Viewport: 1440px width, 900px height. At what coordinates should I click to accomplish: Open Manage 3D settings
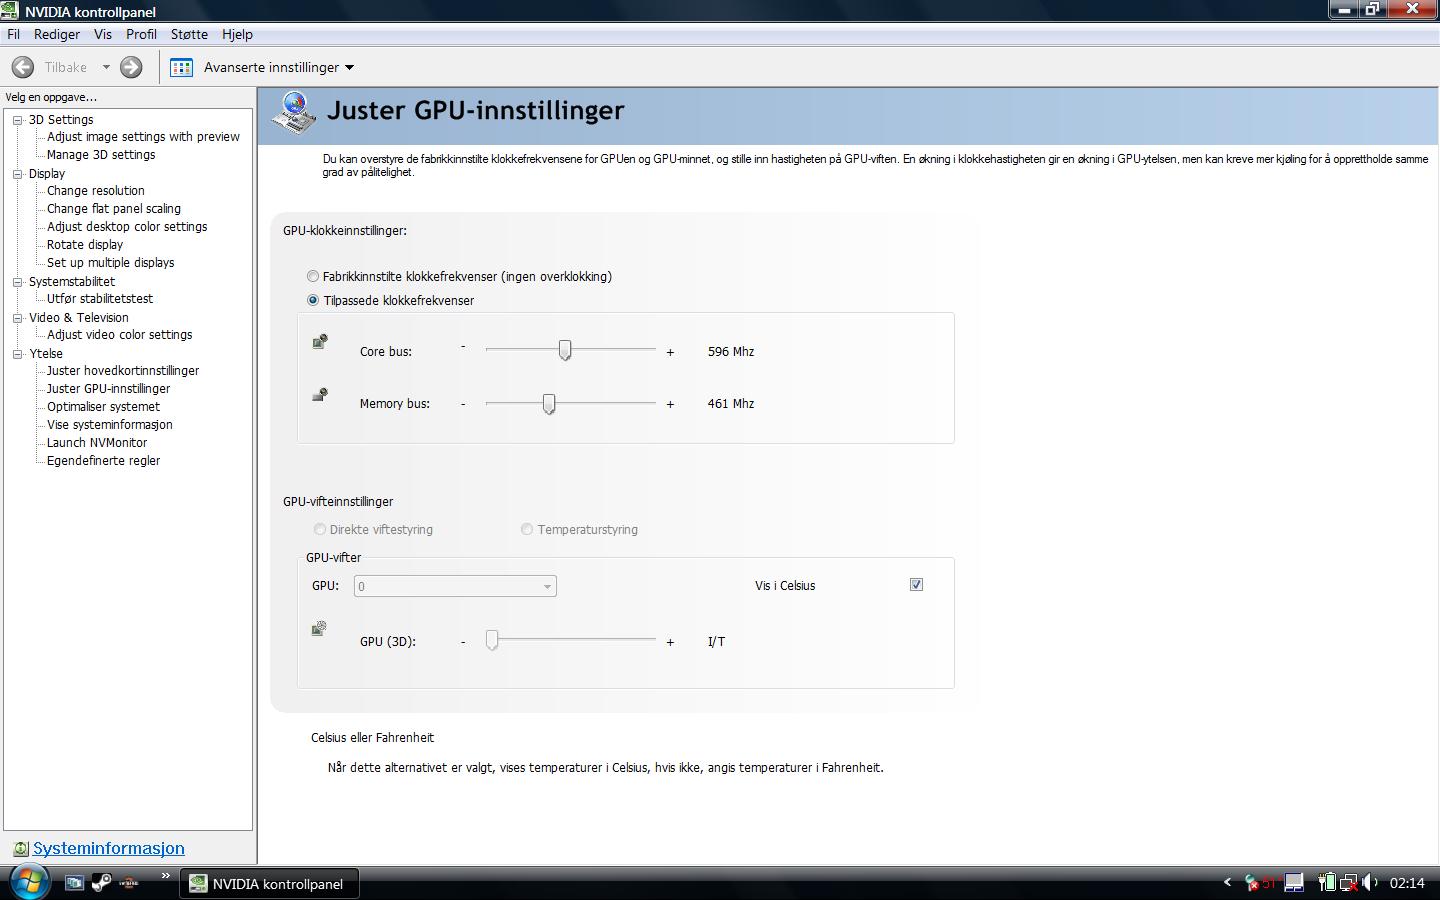point(101,155)
